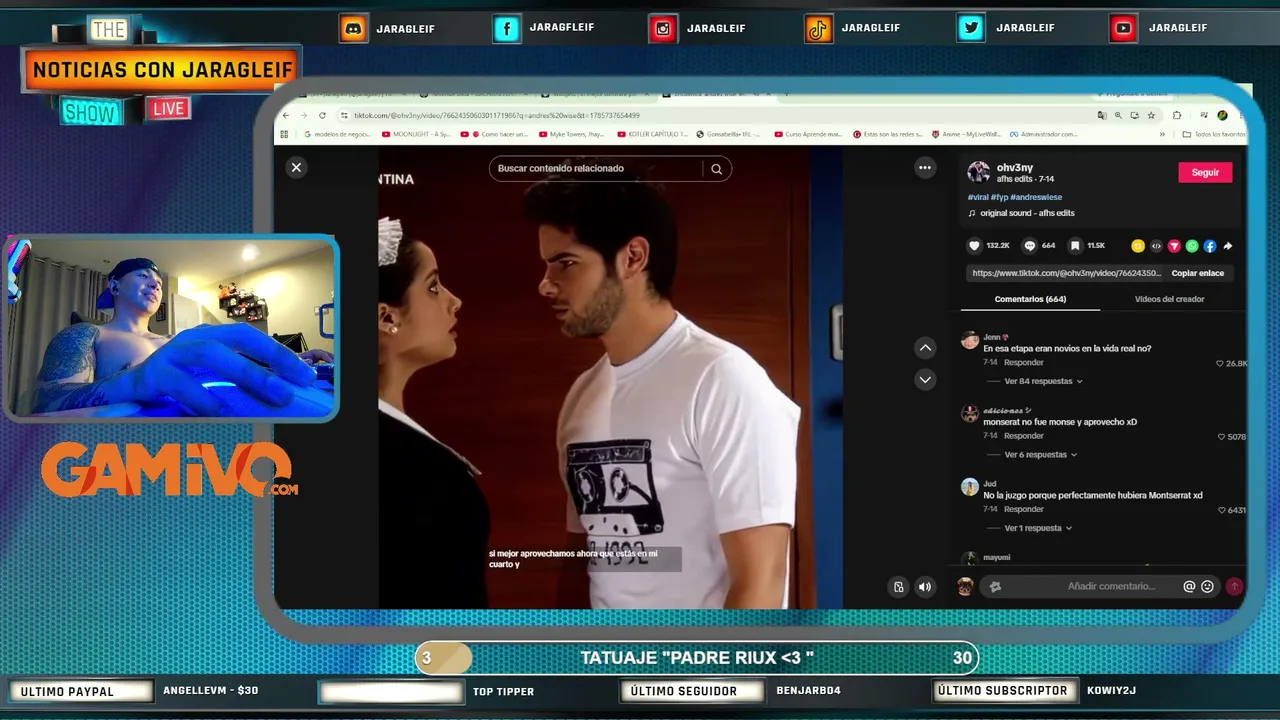This screenshot has width=1280, height=720.
Task: Like Jud's comment heart
Action: point(1221,510)
